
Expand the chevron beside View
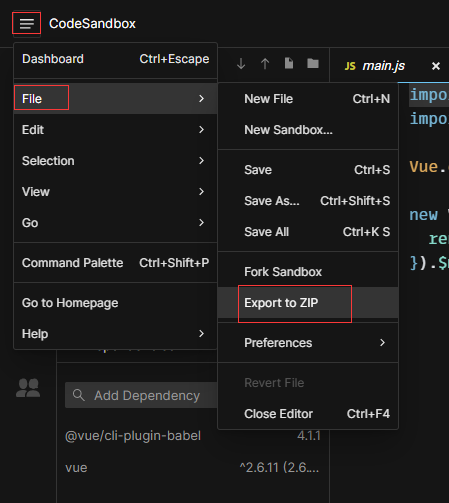[201, 192]
